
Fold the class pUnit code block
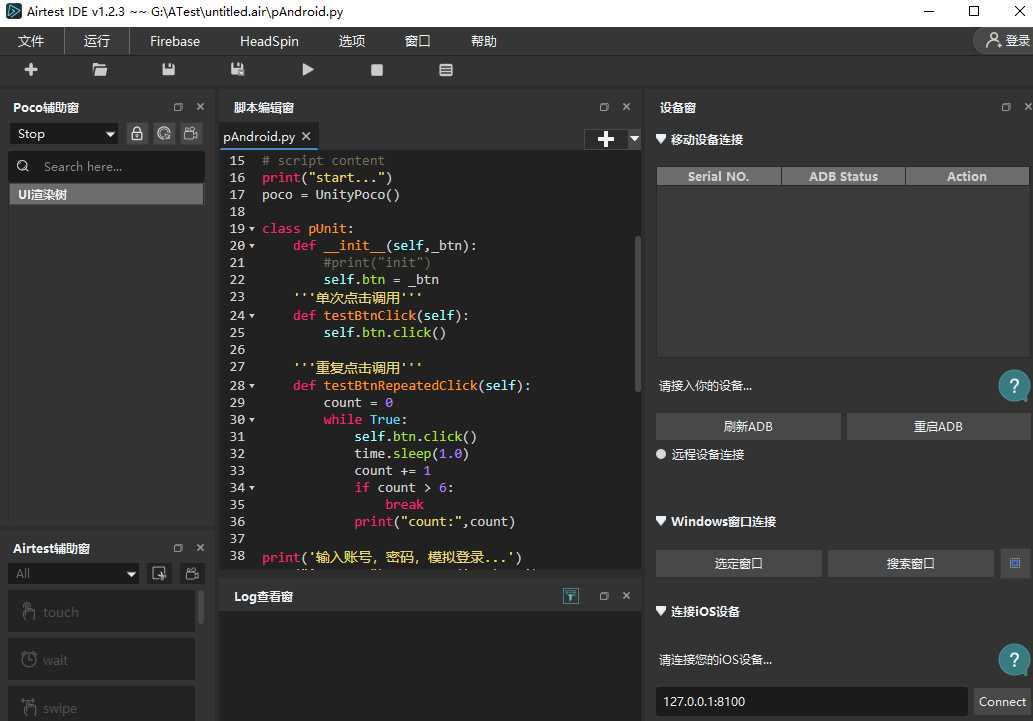coord(252,229)
